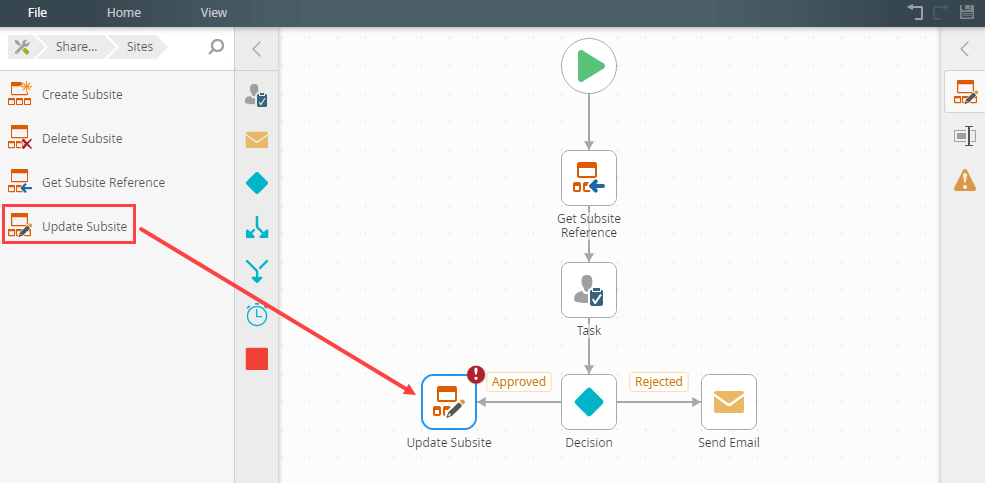
Task: Open the Properties tab in right panel
Action: (965, 136)
